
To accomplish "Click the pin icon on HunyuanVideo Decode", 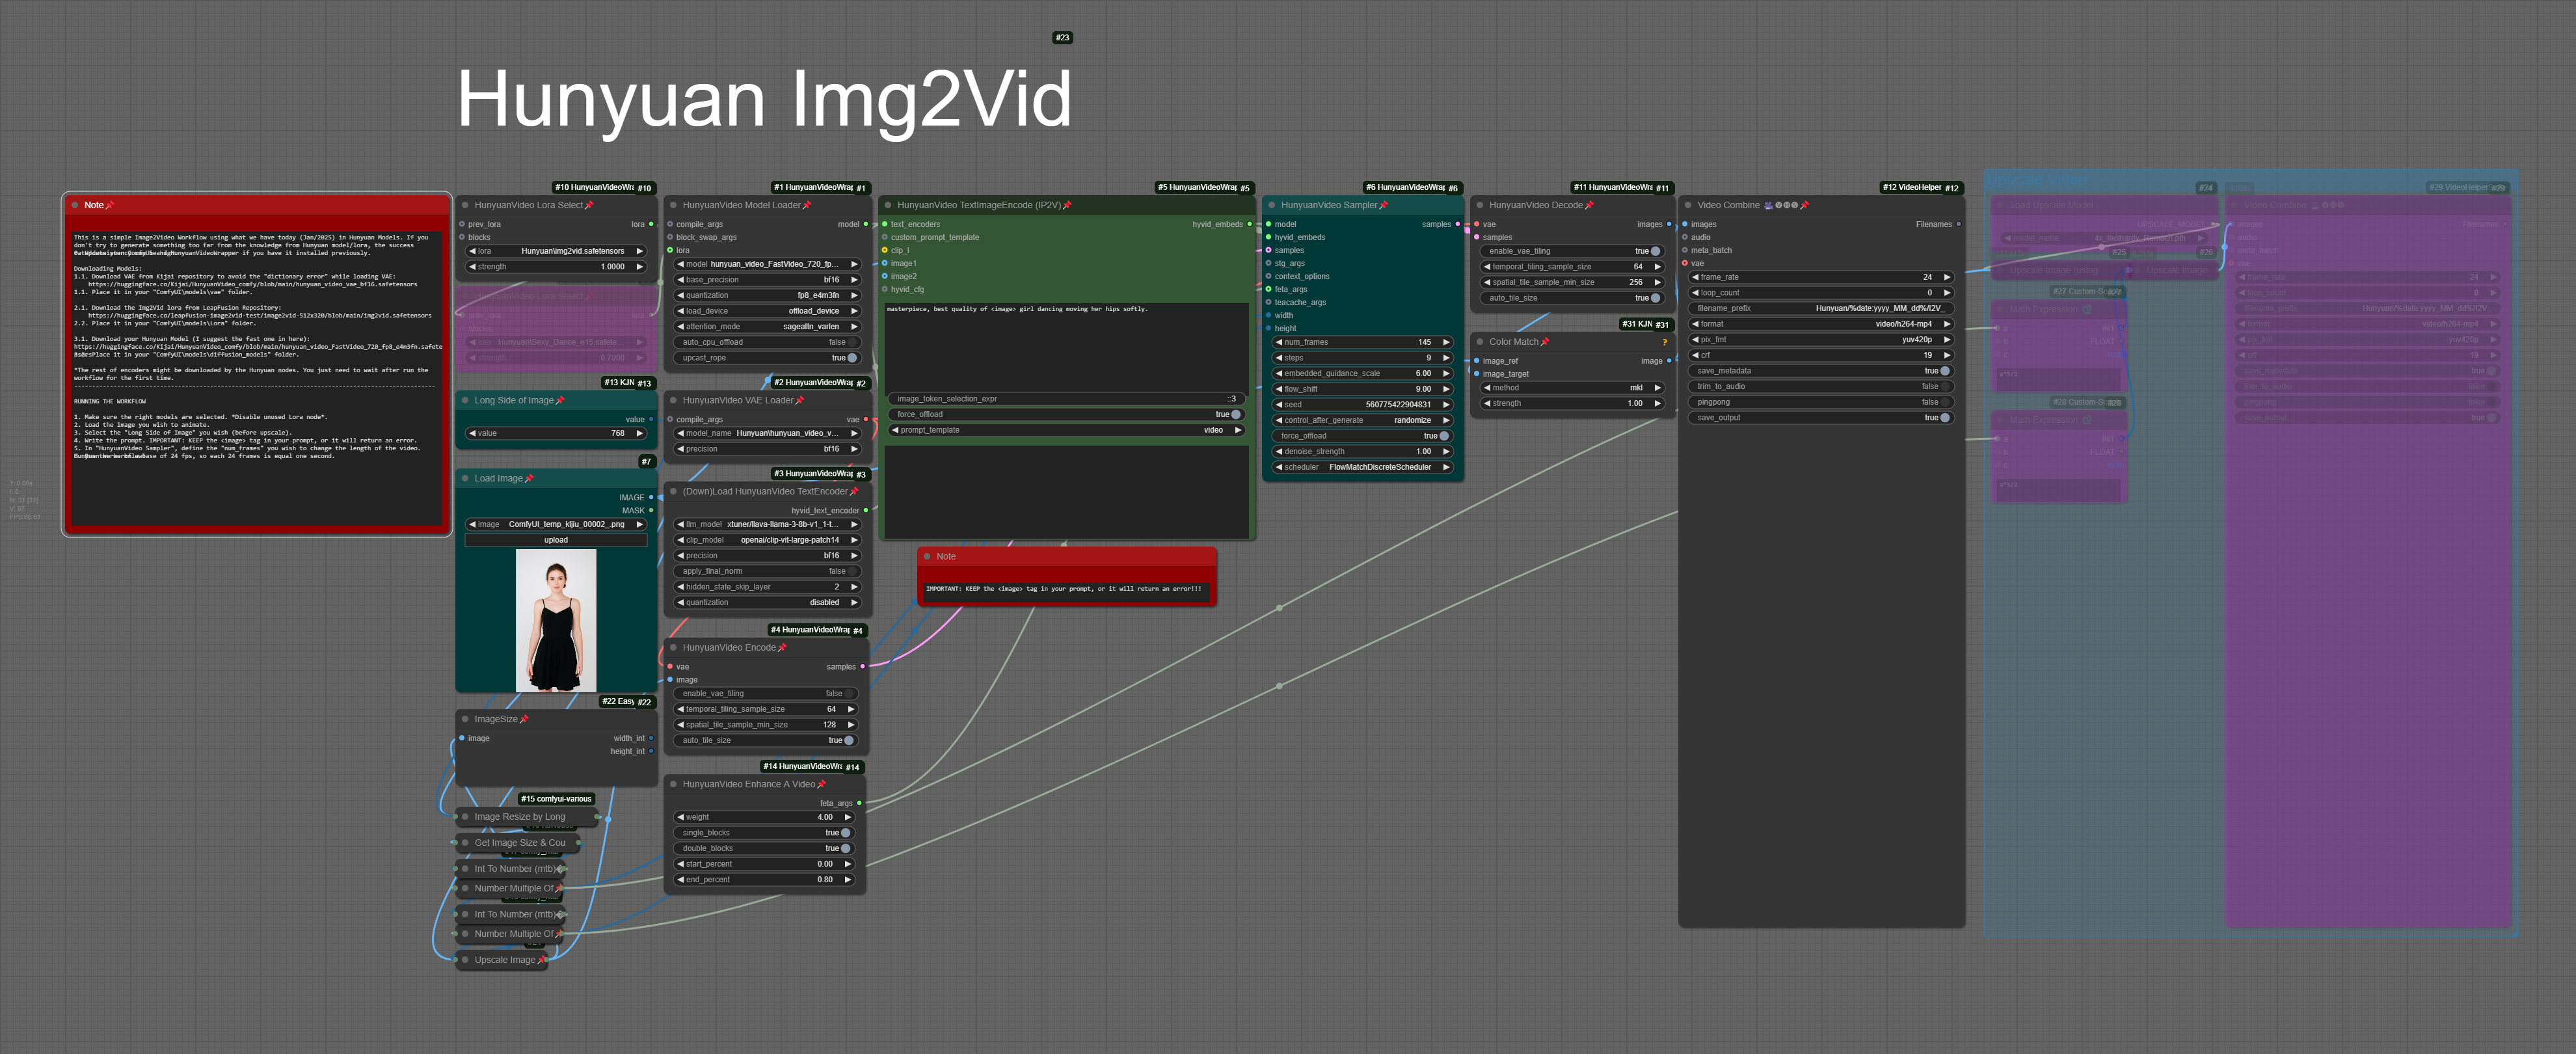I will click(1589, 205).
